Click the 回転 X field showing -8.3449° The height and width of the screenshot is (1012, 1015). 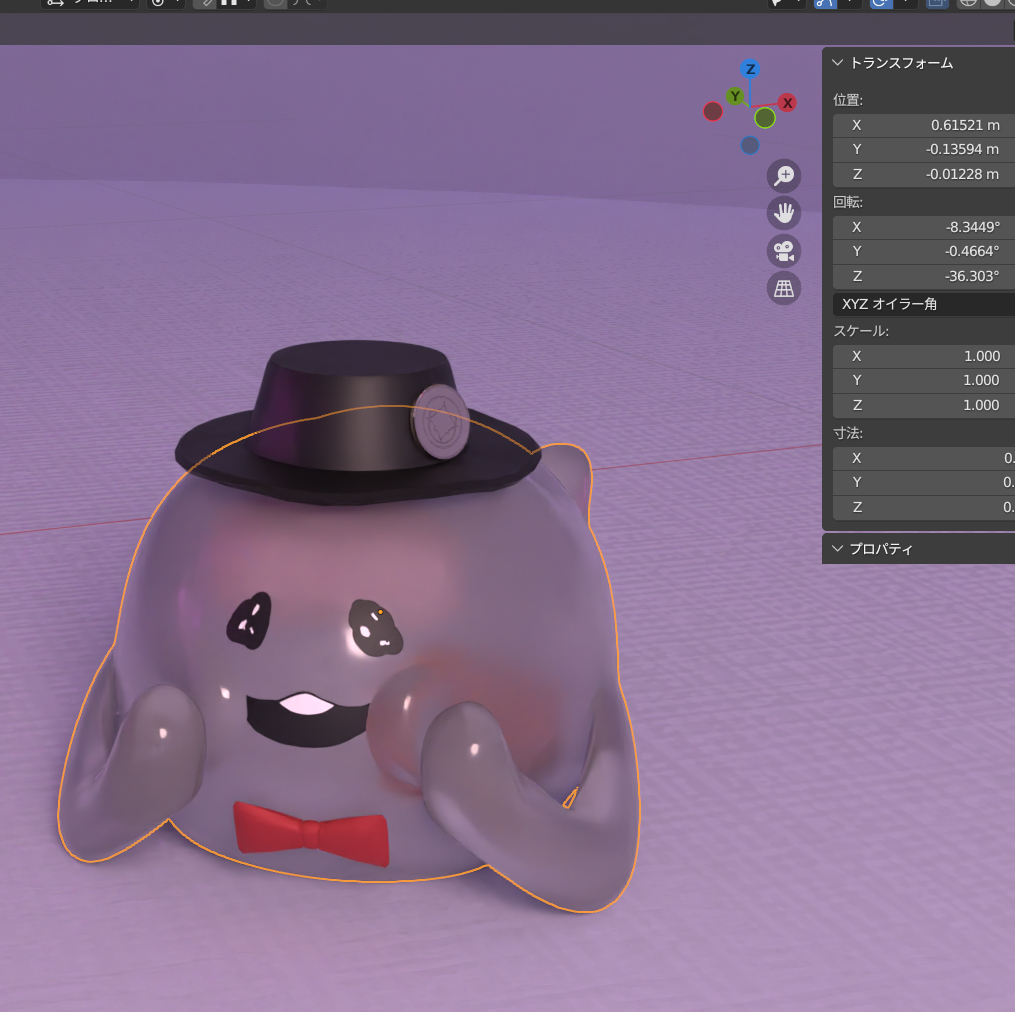coord(924,227)
